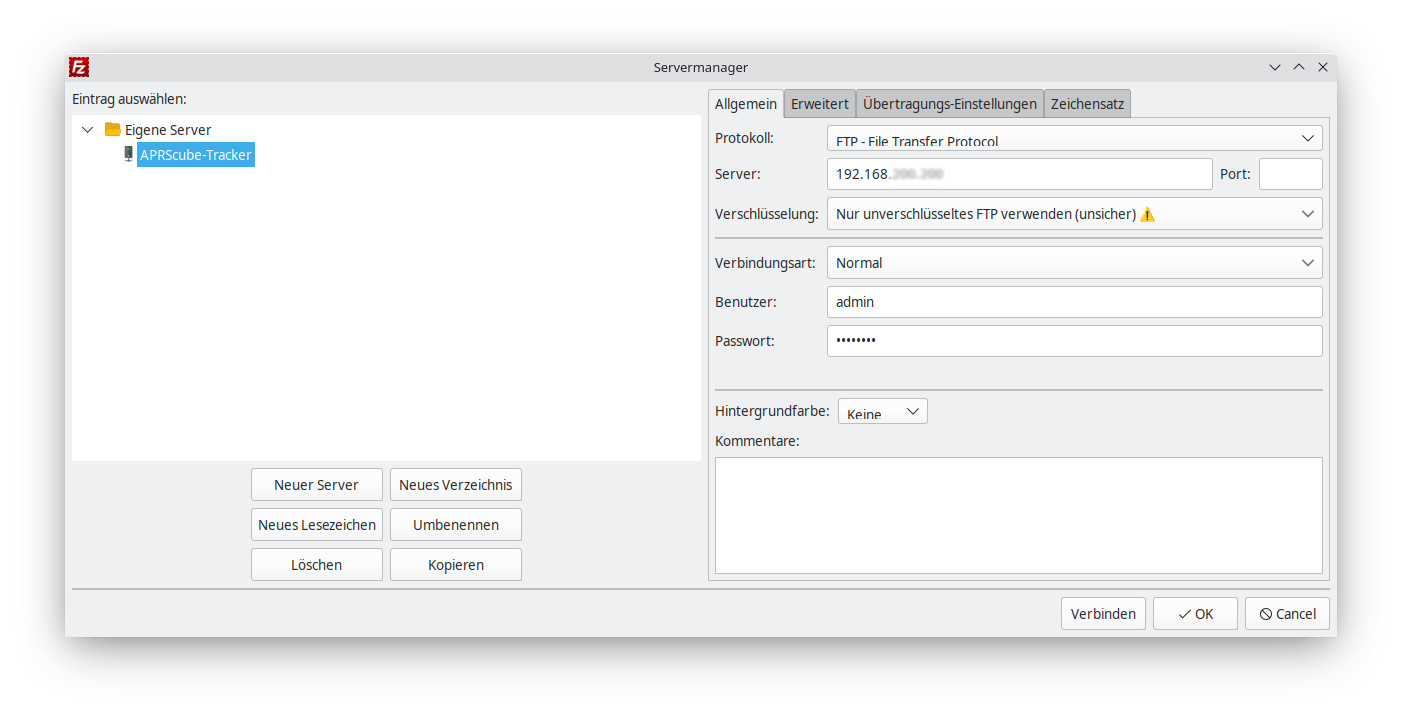
Task: Switch to the Übertragungs-Einstellungen tab
Action: [x=949, y=104]
